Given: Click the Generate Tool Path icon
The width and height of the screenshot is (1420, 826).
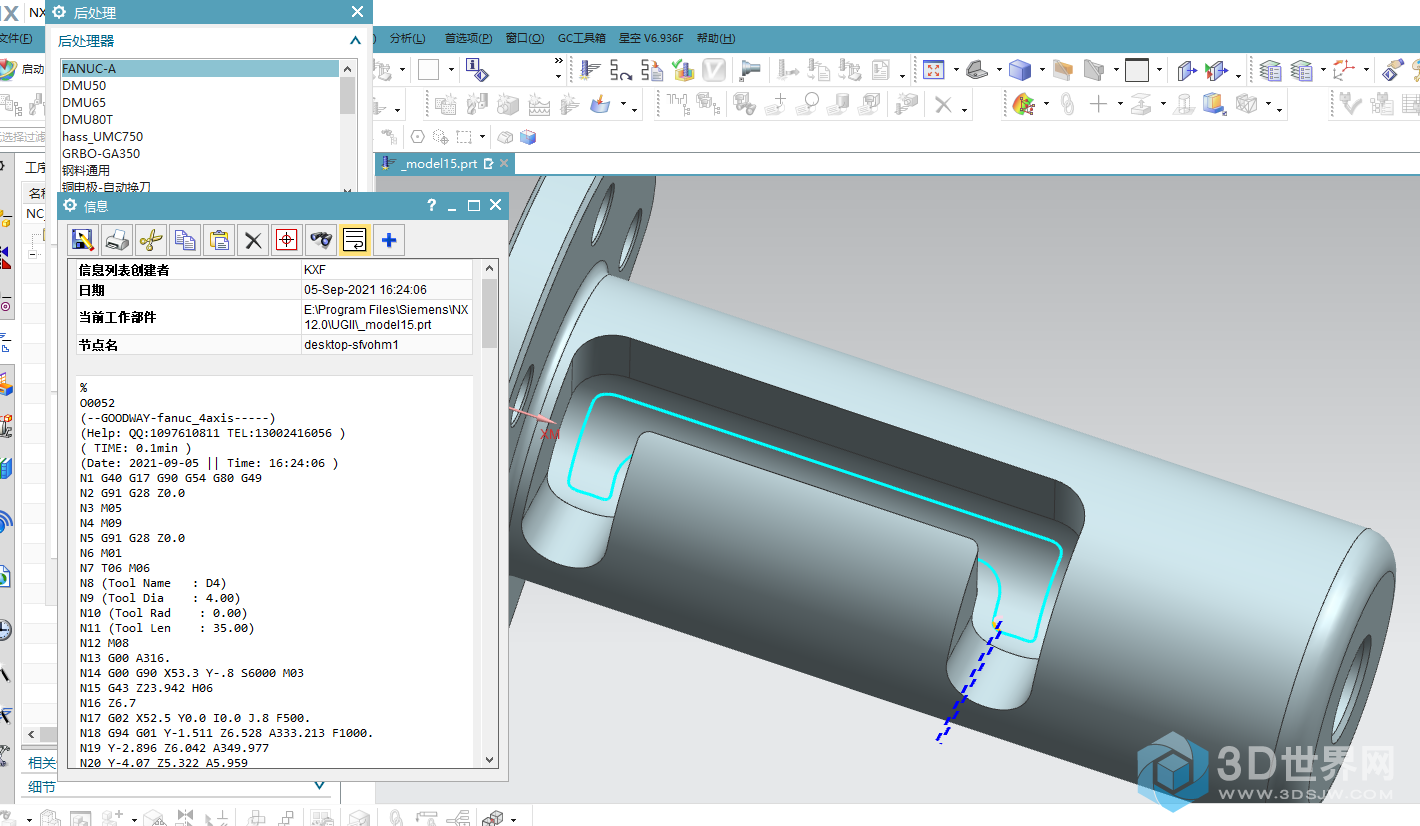Looking at the screenshot, I should point(590,70).
